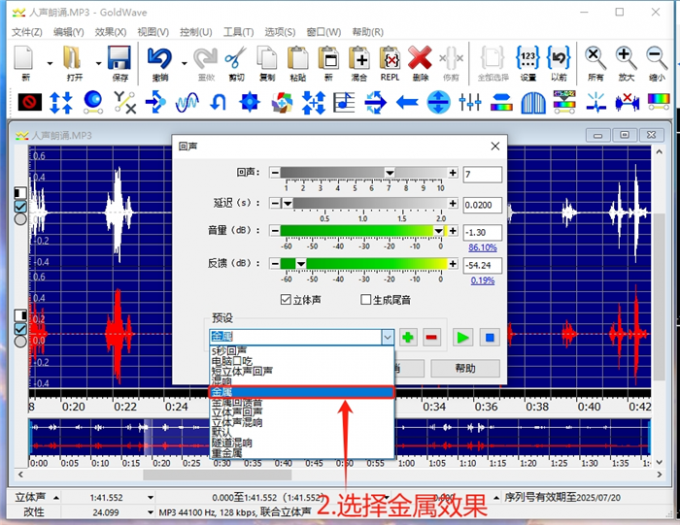Click the 帮助 button in echo dialog
Viewport: 680px width, 525px height.
tap(465, 368)
